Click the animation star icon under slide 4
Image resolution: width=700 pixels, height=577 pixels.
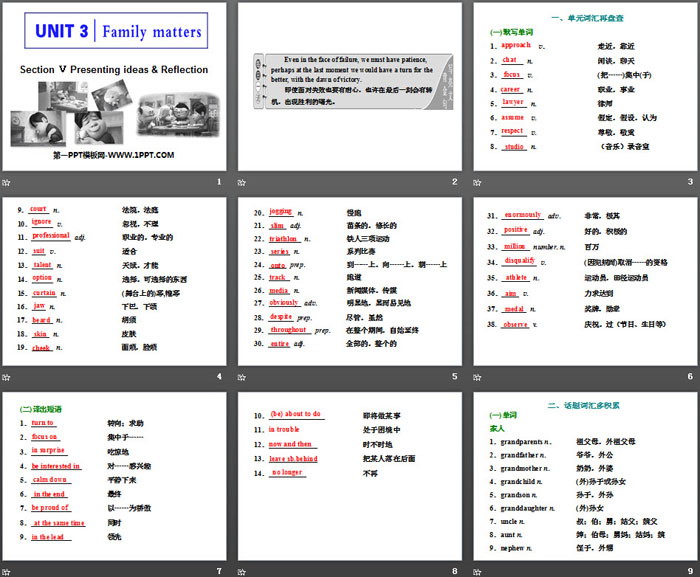(6, 377)
